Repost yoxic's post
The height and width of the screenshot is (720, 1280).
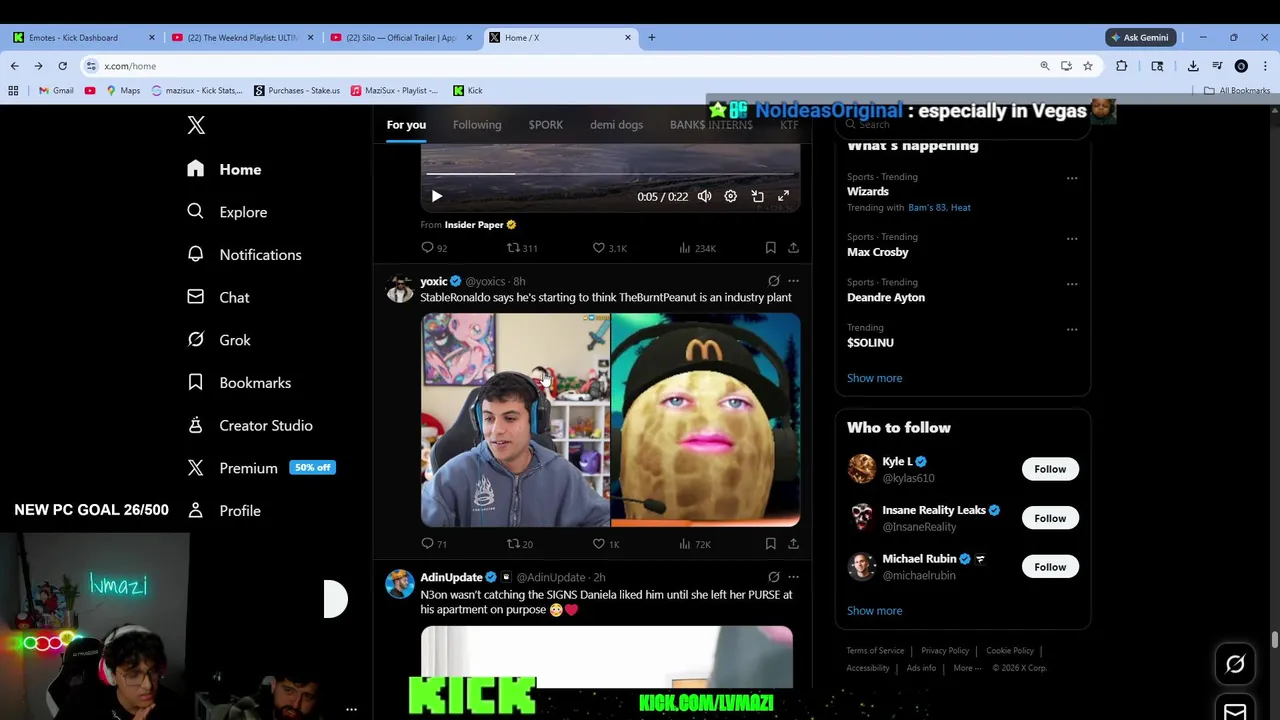(x=520, y=543)
